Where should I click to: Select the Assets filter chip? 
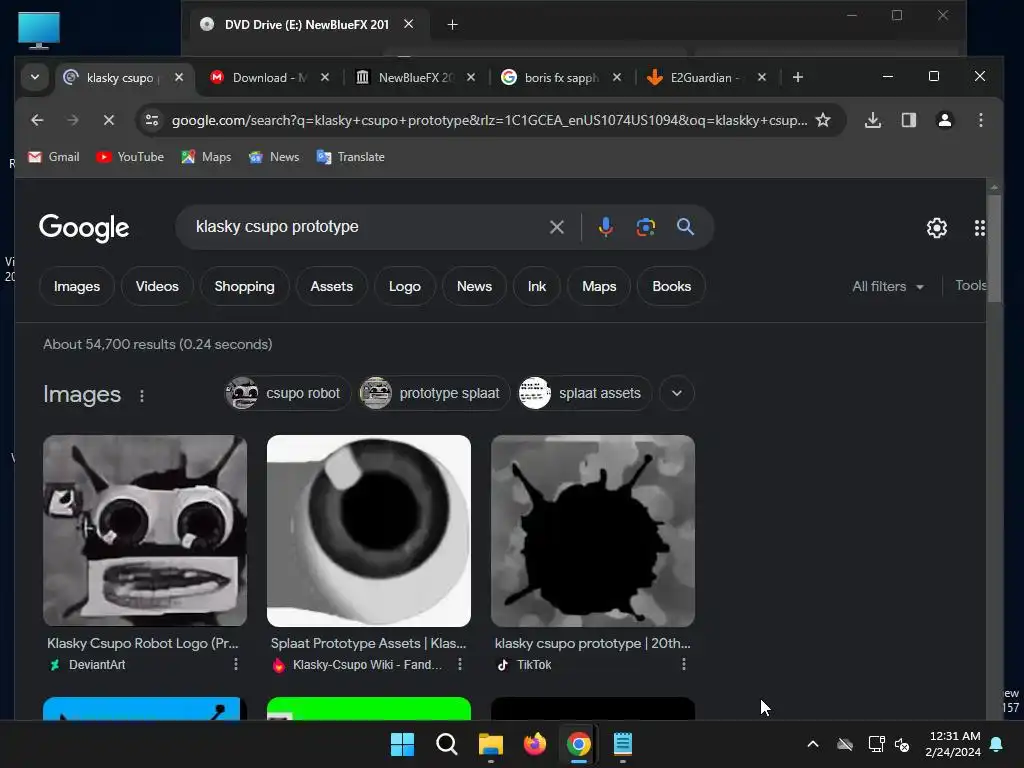tap(331, 286)
